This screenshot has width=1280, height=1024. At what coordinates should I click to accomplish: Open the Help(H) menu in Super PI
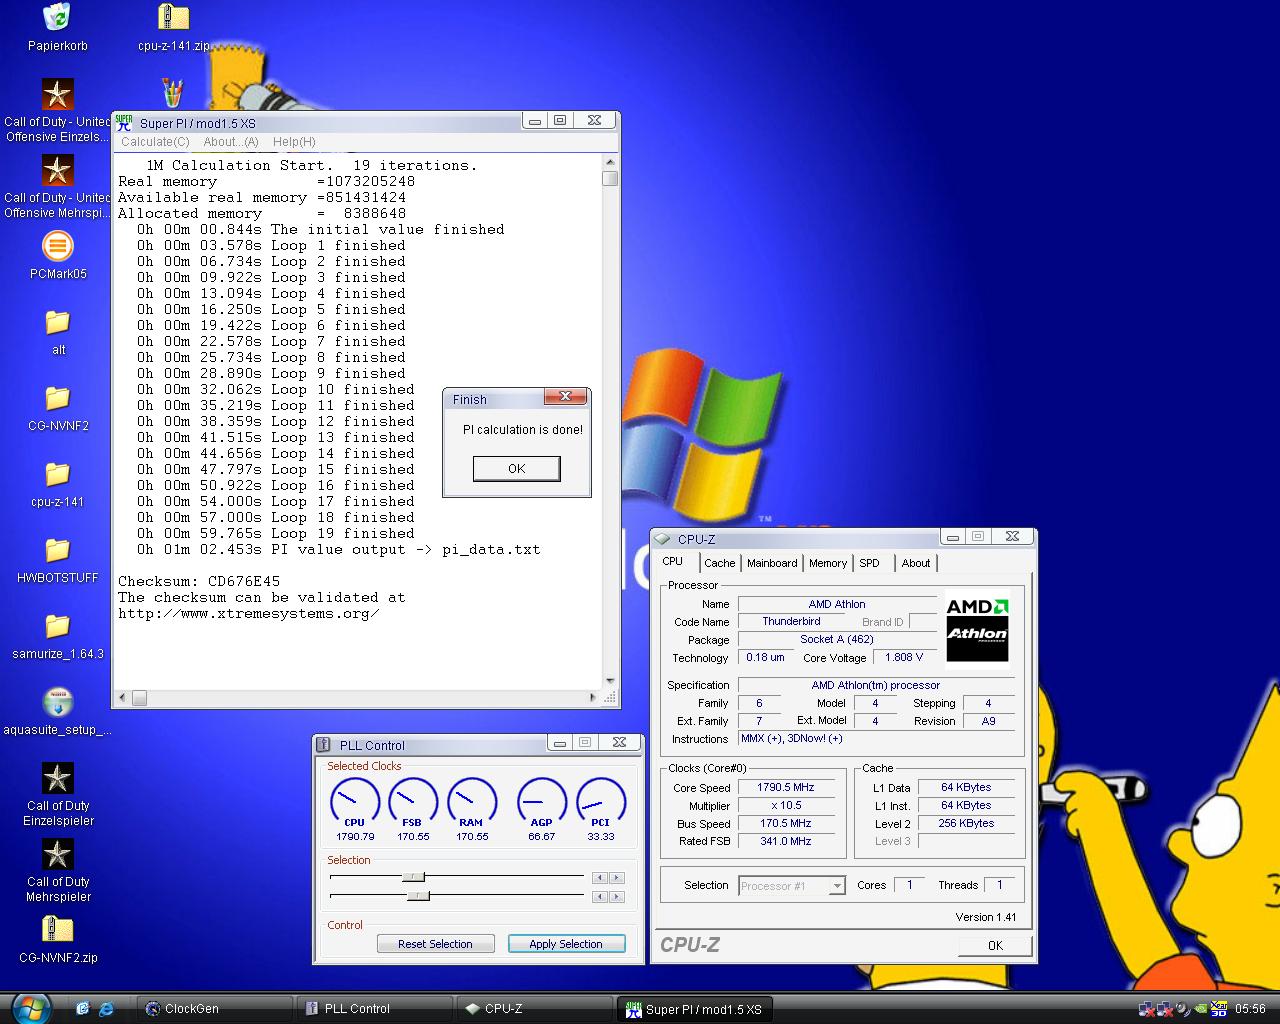click(x=294, y=142)
